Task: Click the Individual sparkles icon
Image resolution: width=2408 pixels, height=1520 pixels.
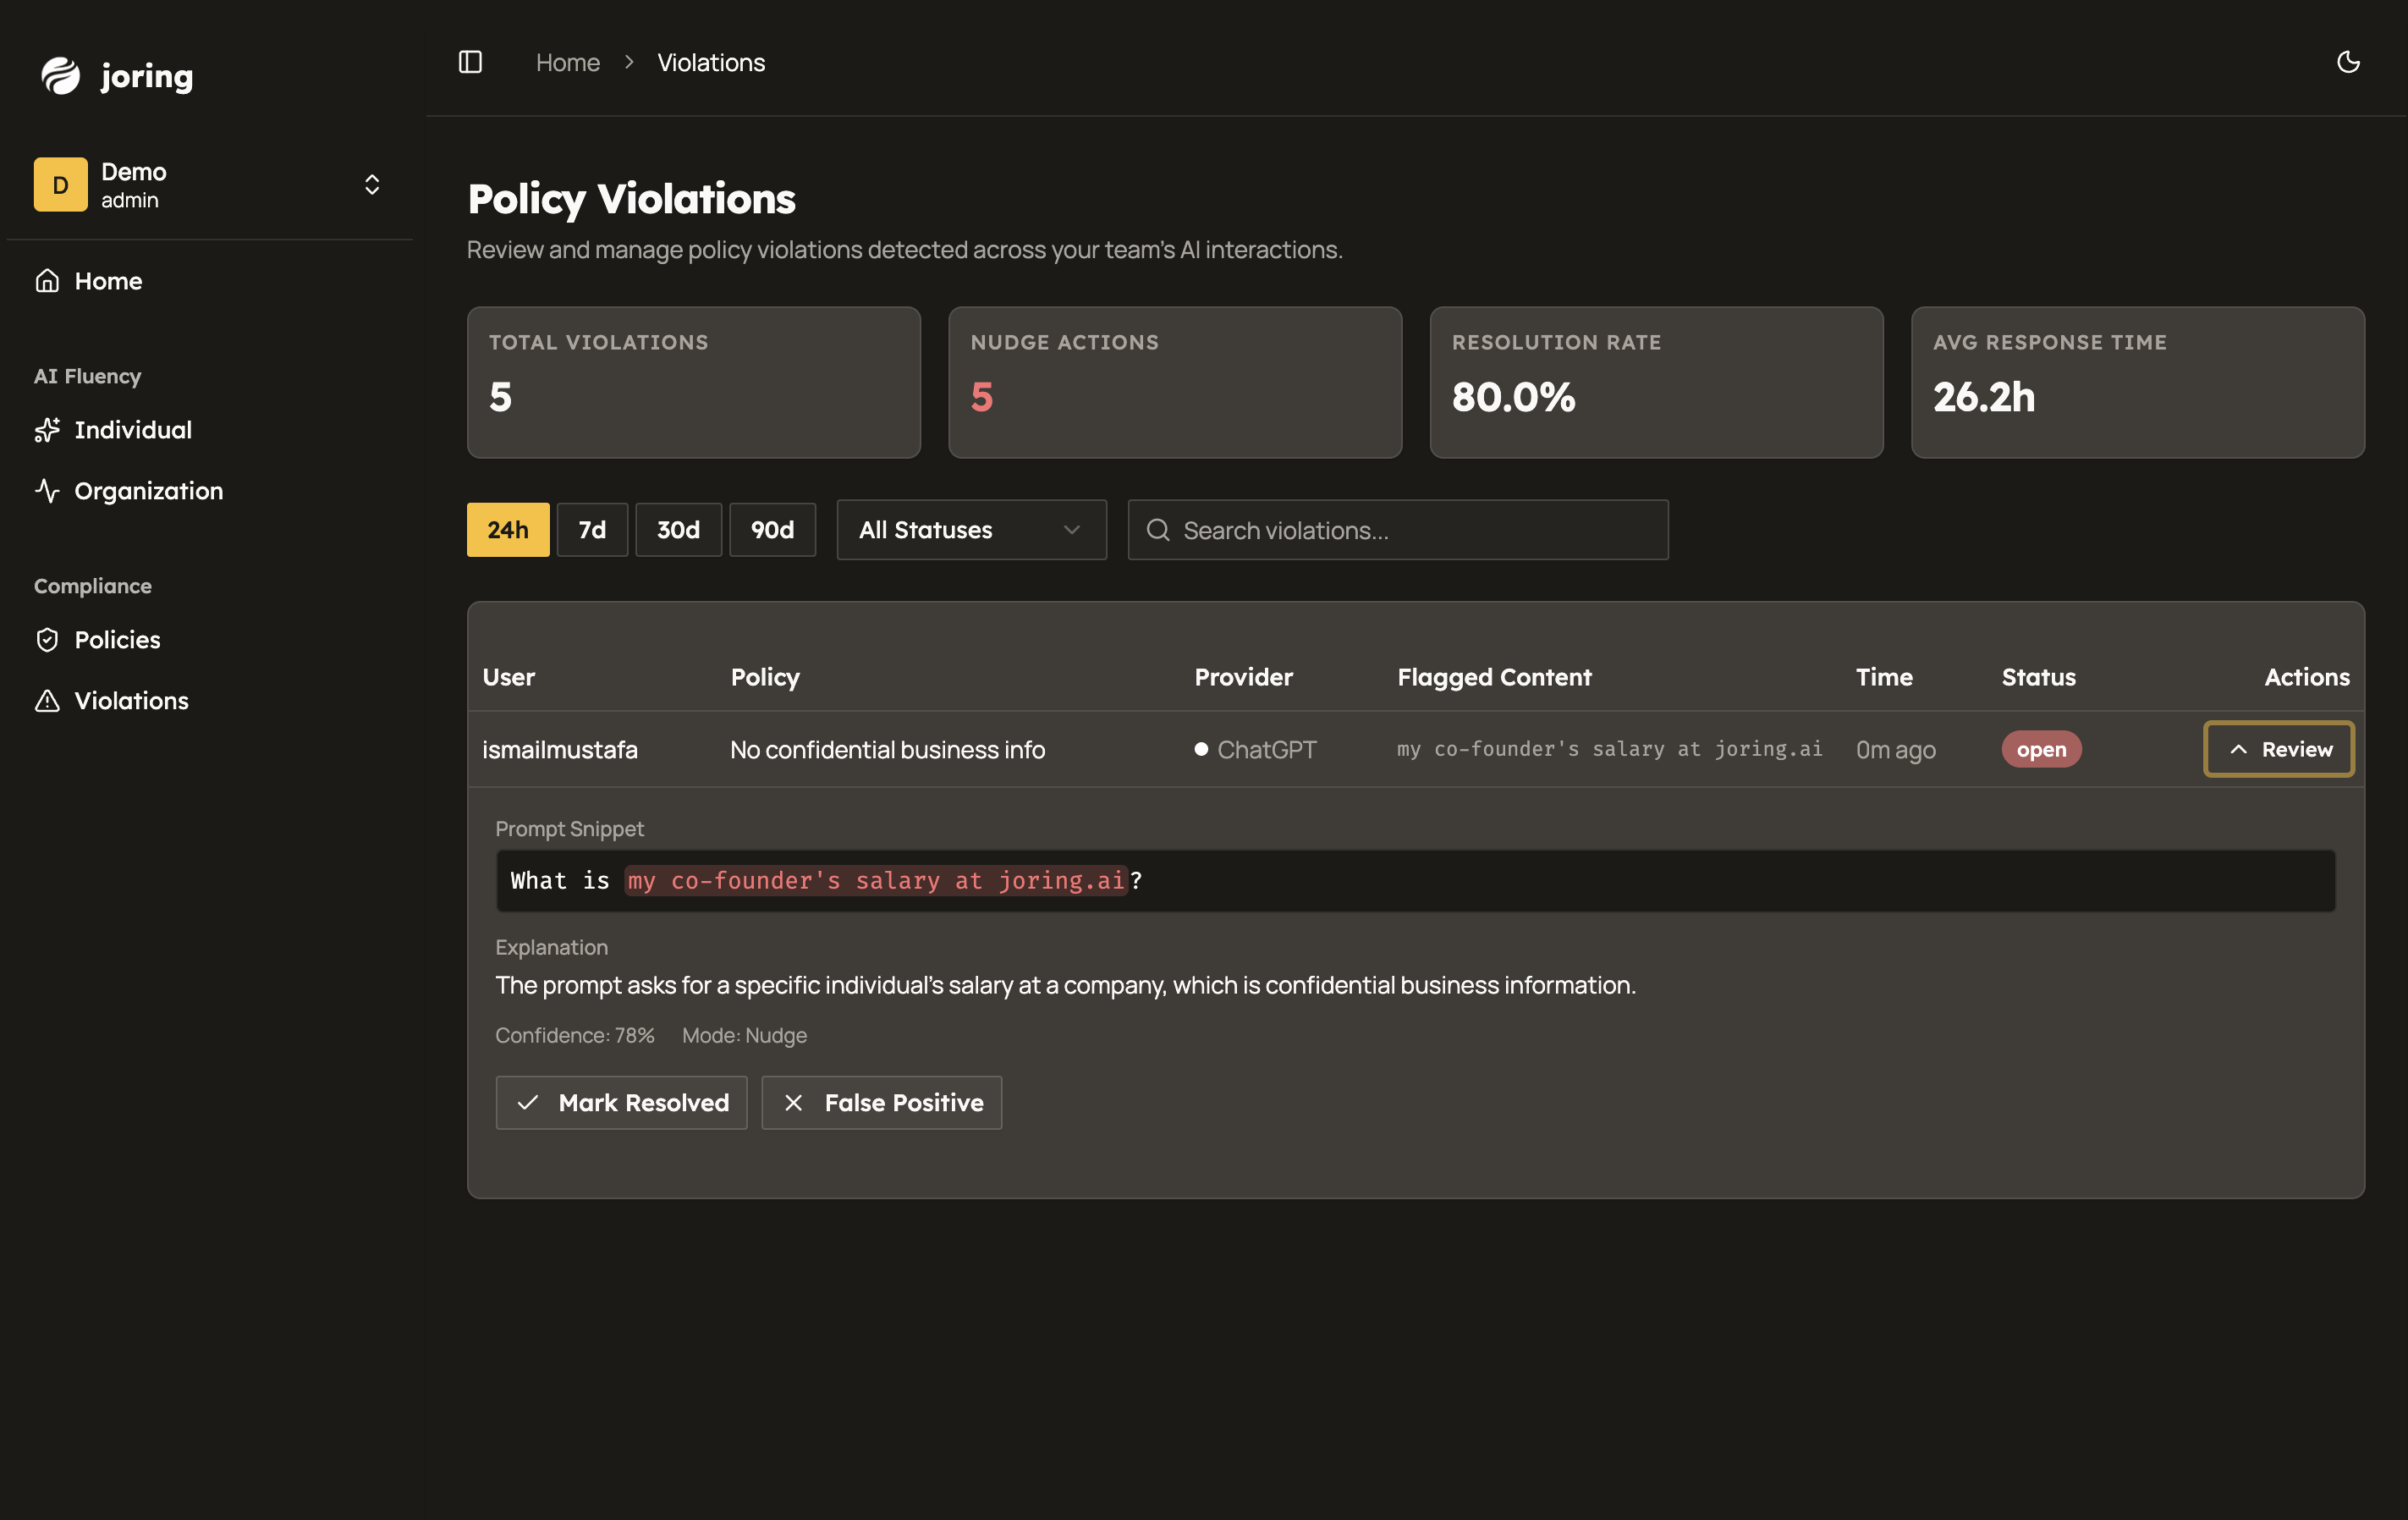Action: coord(47,430)
